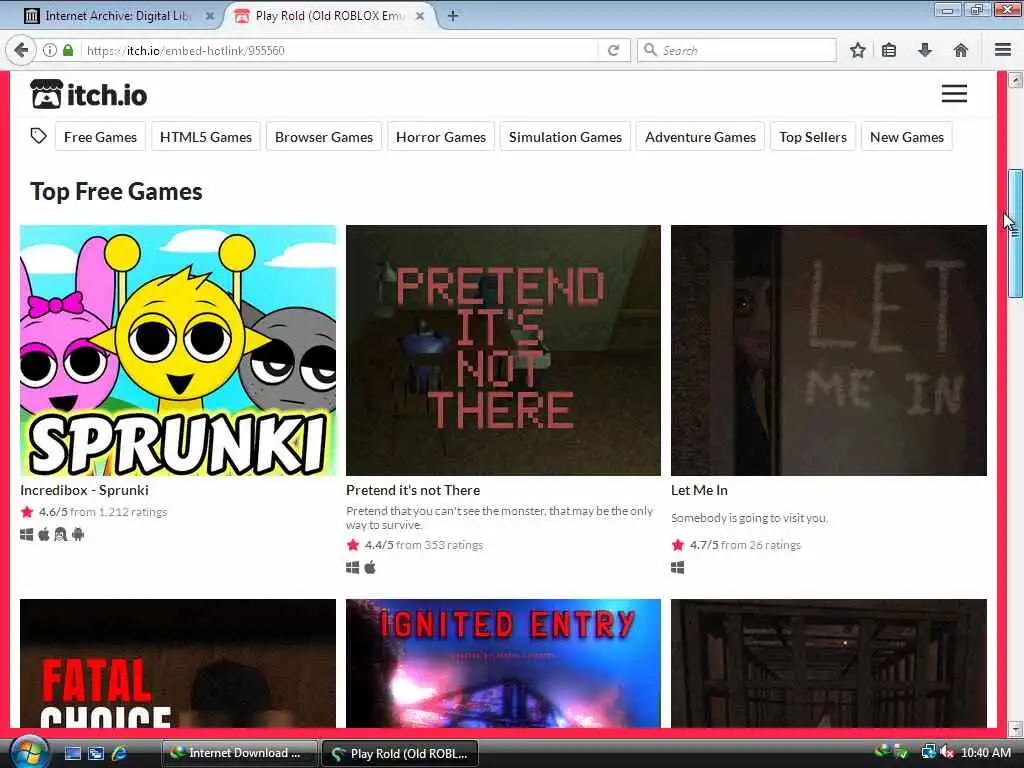Click the Windows icon under Pretend it's not There
Image resolution: width=1024 pixels, height=768 pixels.
point(353,568)
